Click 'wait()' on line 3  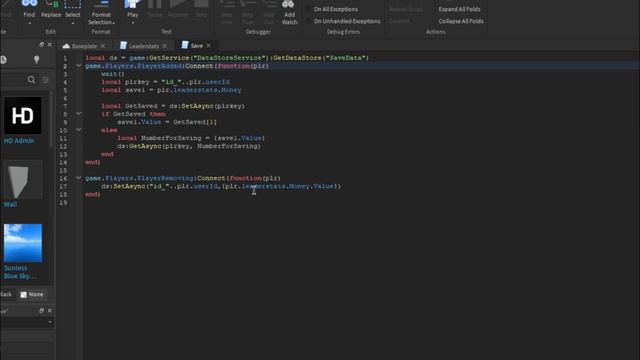(113, 74)
